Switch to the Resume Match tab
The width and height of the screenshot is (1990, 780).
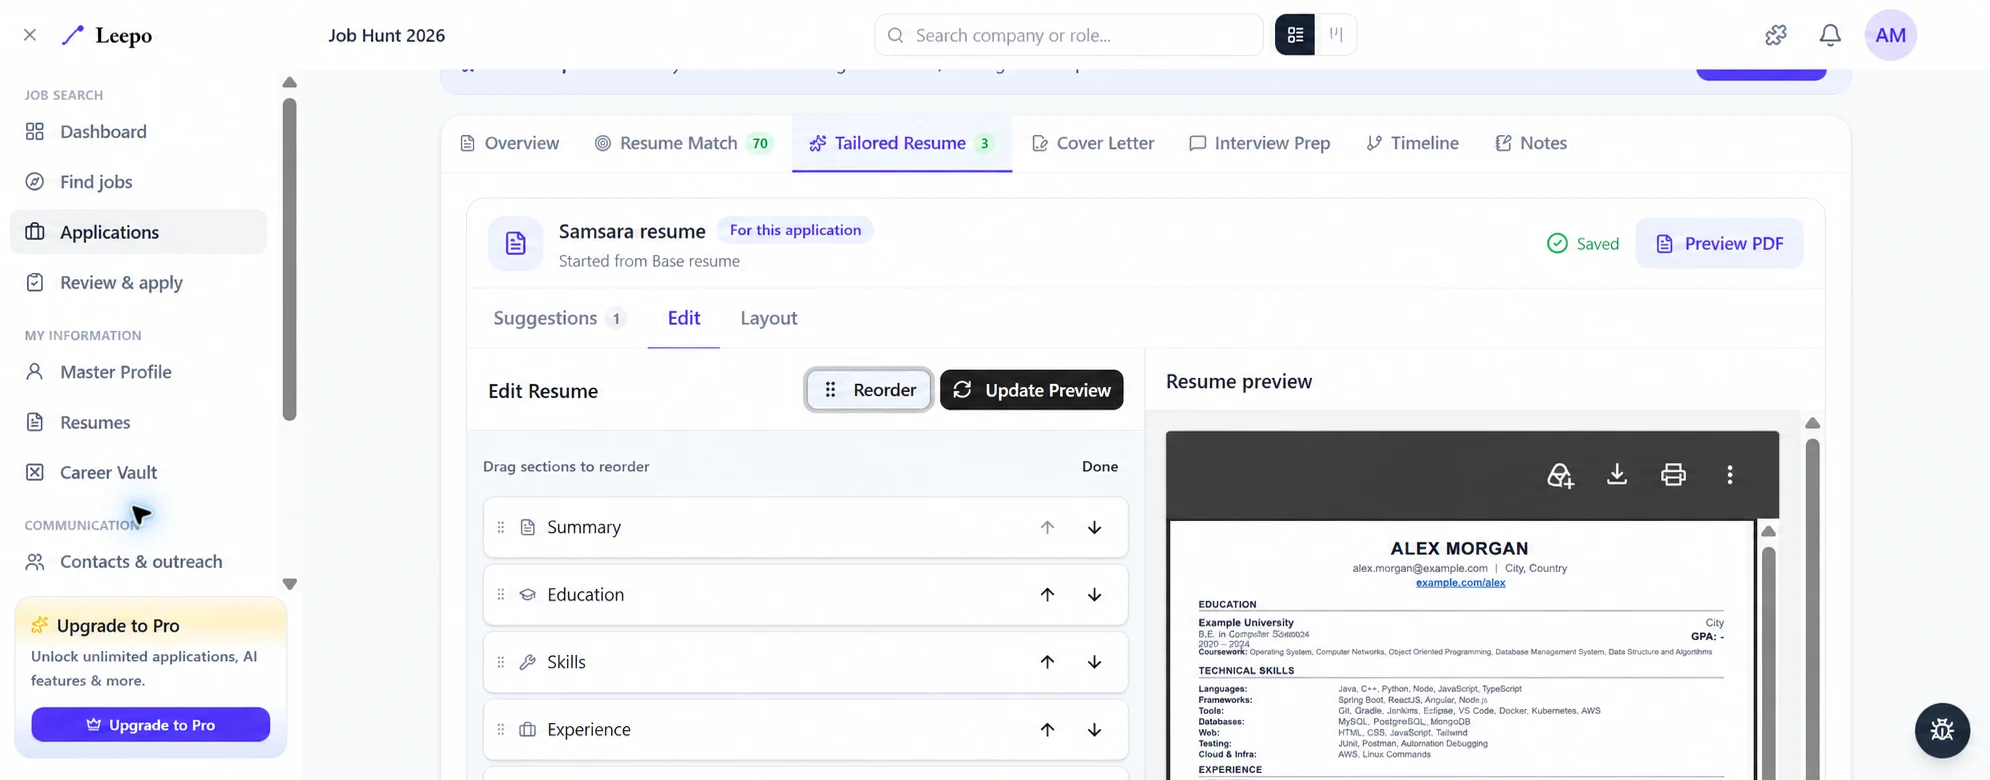click(x=684, y=143)
